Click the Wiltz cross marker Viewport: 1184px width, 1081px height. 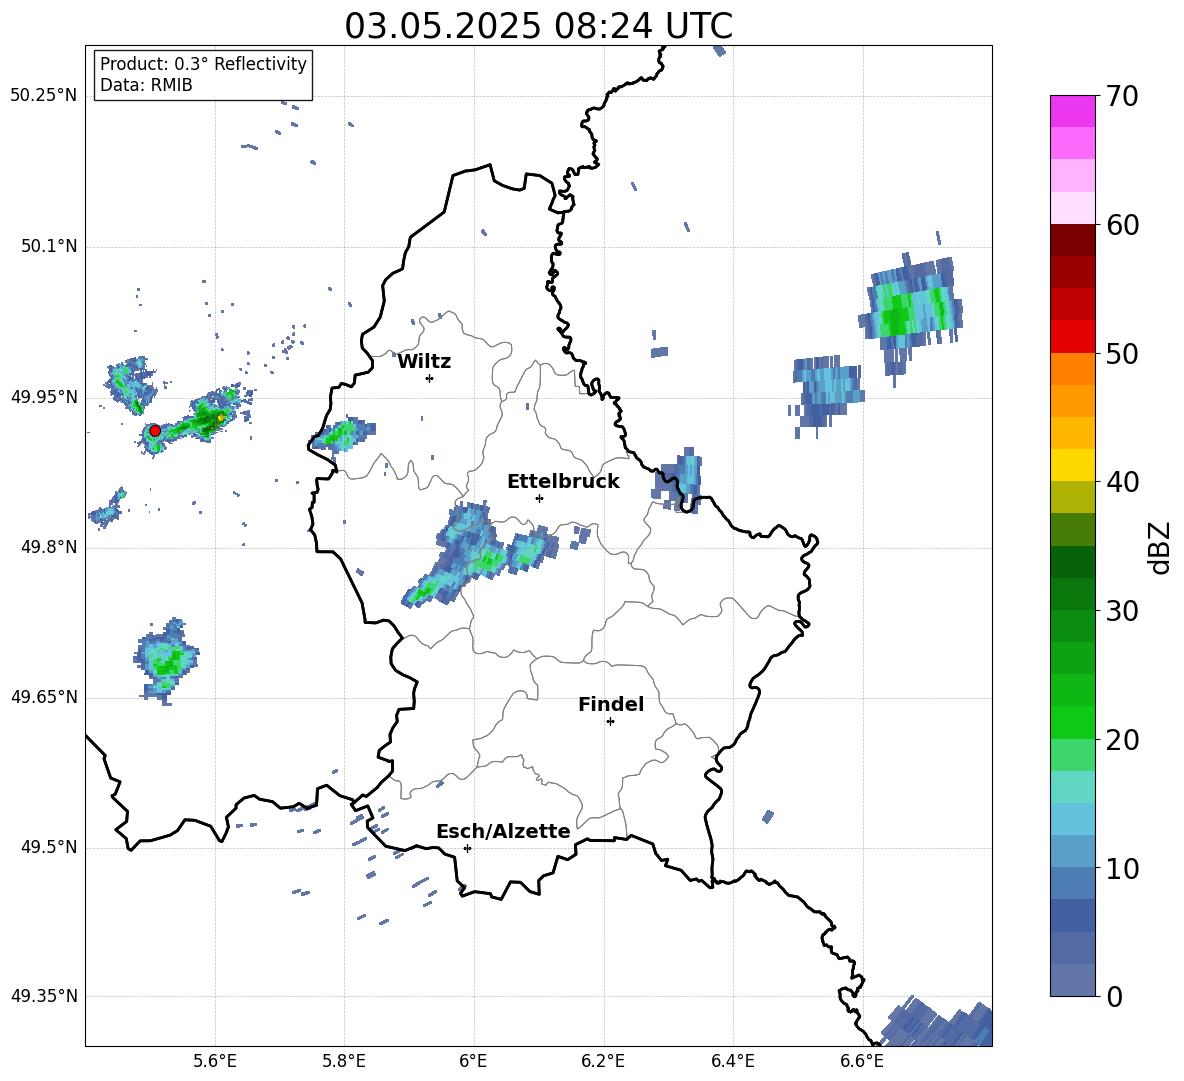pos(430,378)
